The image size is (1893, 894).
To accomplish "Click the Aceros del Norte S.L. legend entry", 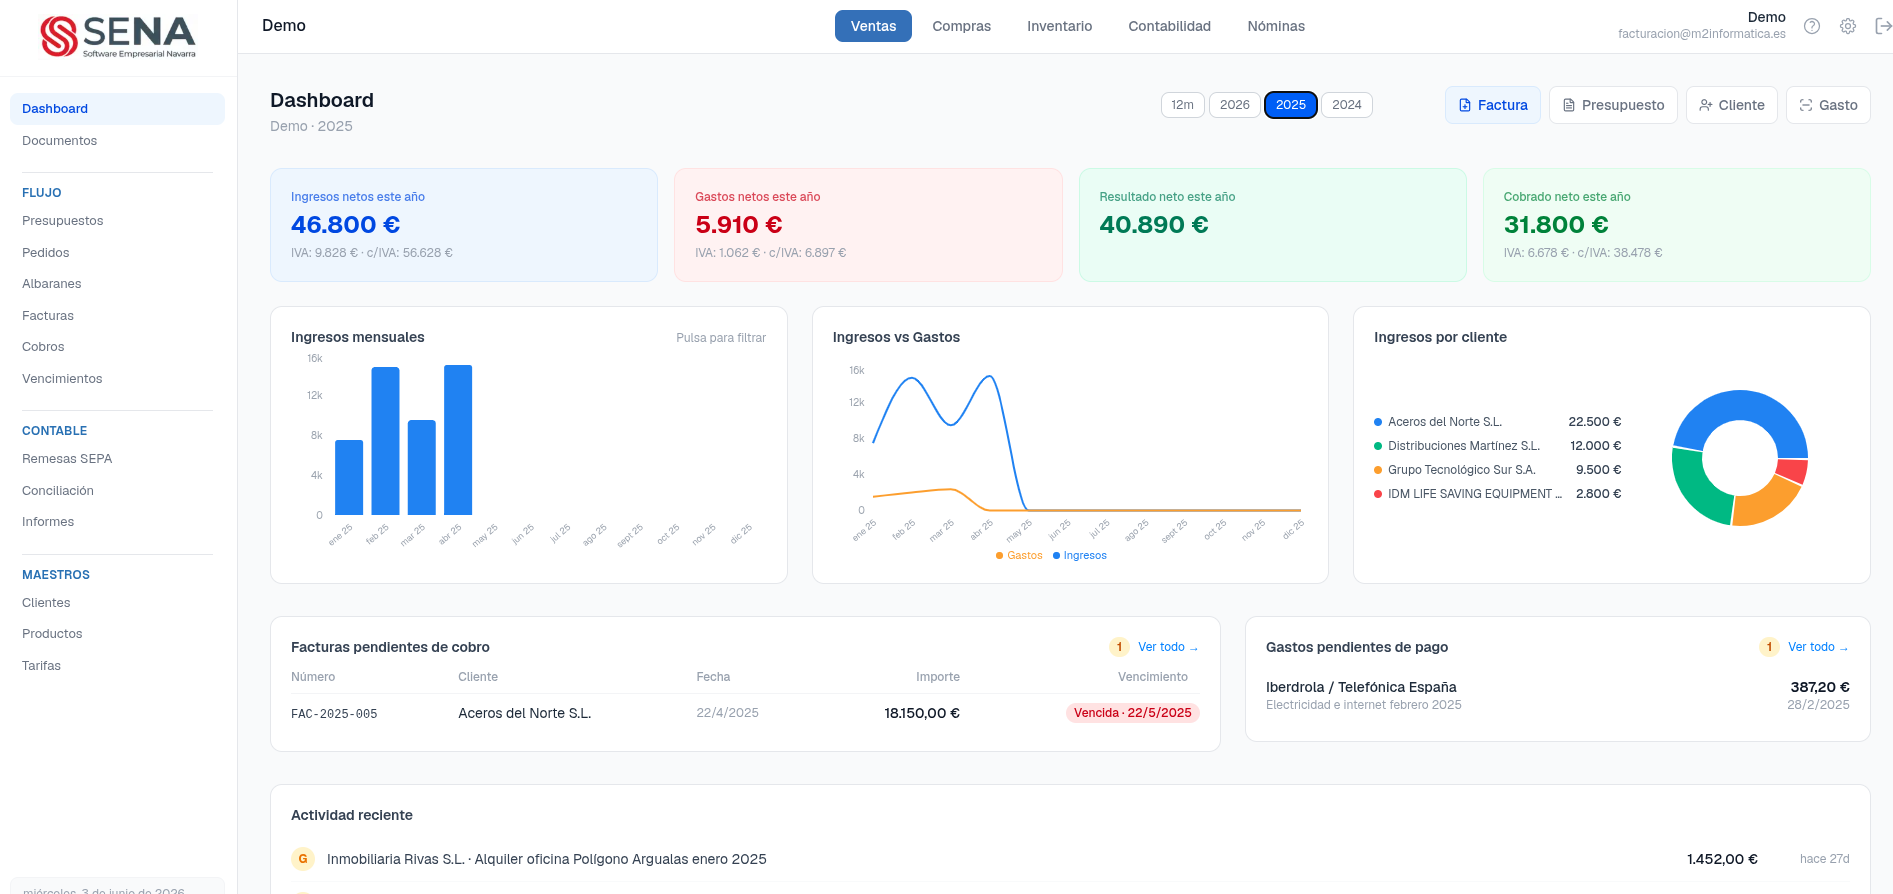I will tap(1497, 422).
